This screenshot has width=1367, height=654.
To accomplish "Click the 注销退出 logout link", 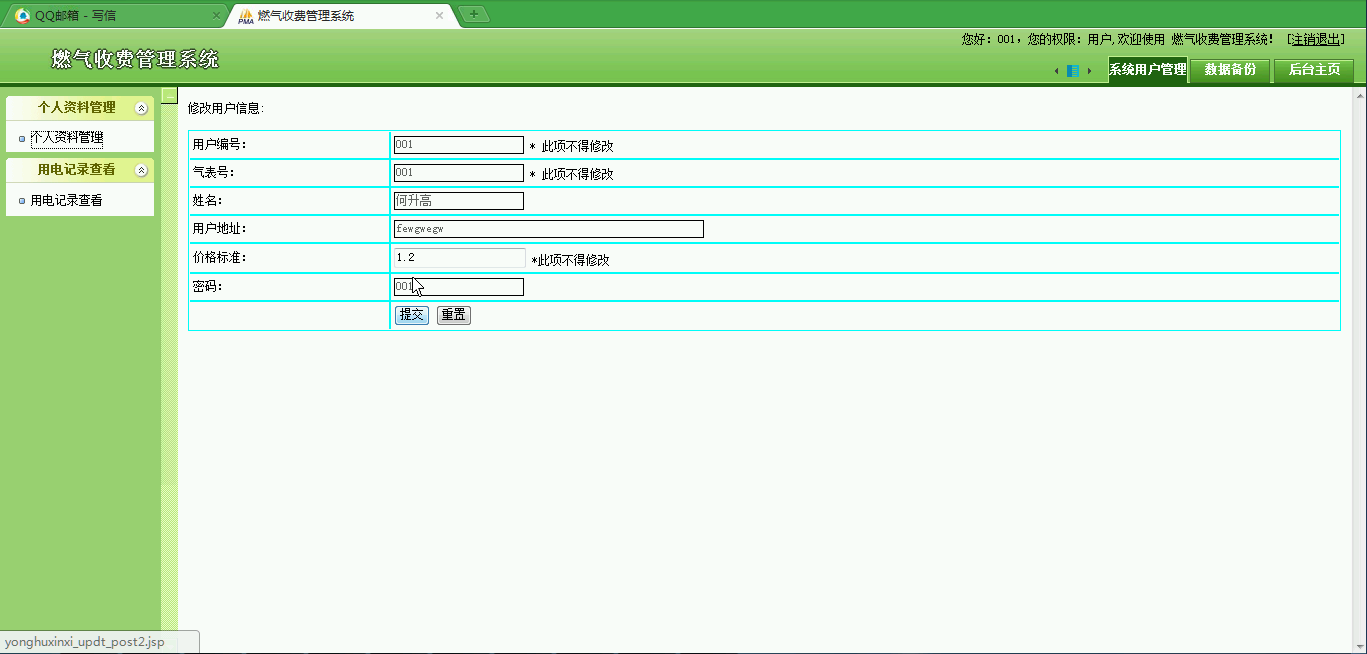I will click(x=1316, y=39).
